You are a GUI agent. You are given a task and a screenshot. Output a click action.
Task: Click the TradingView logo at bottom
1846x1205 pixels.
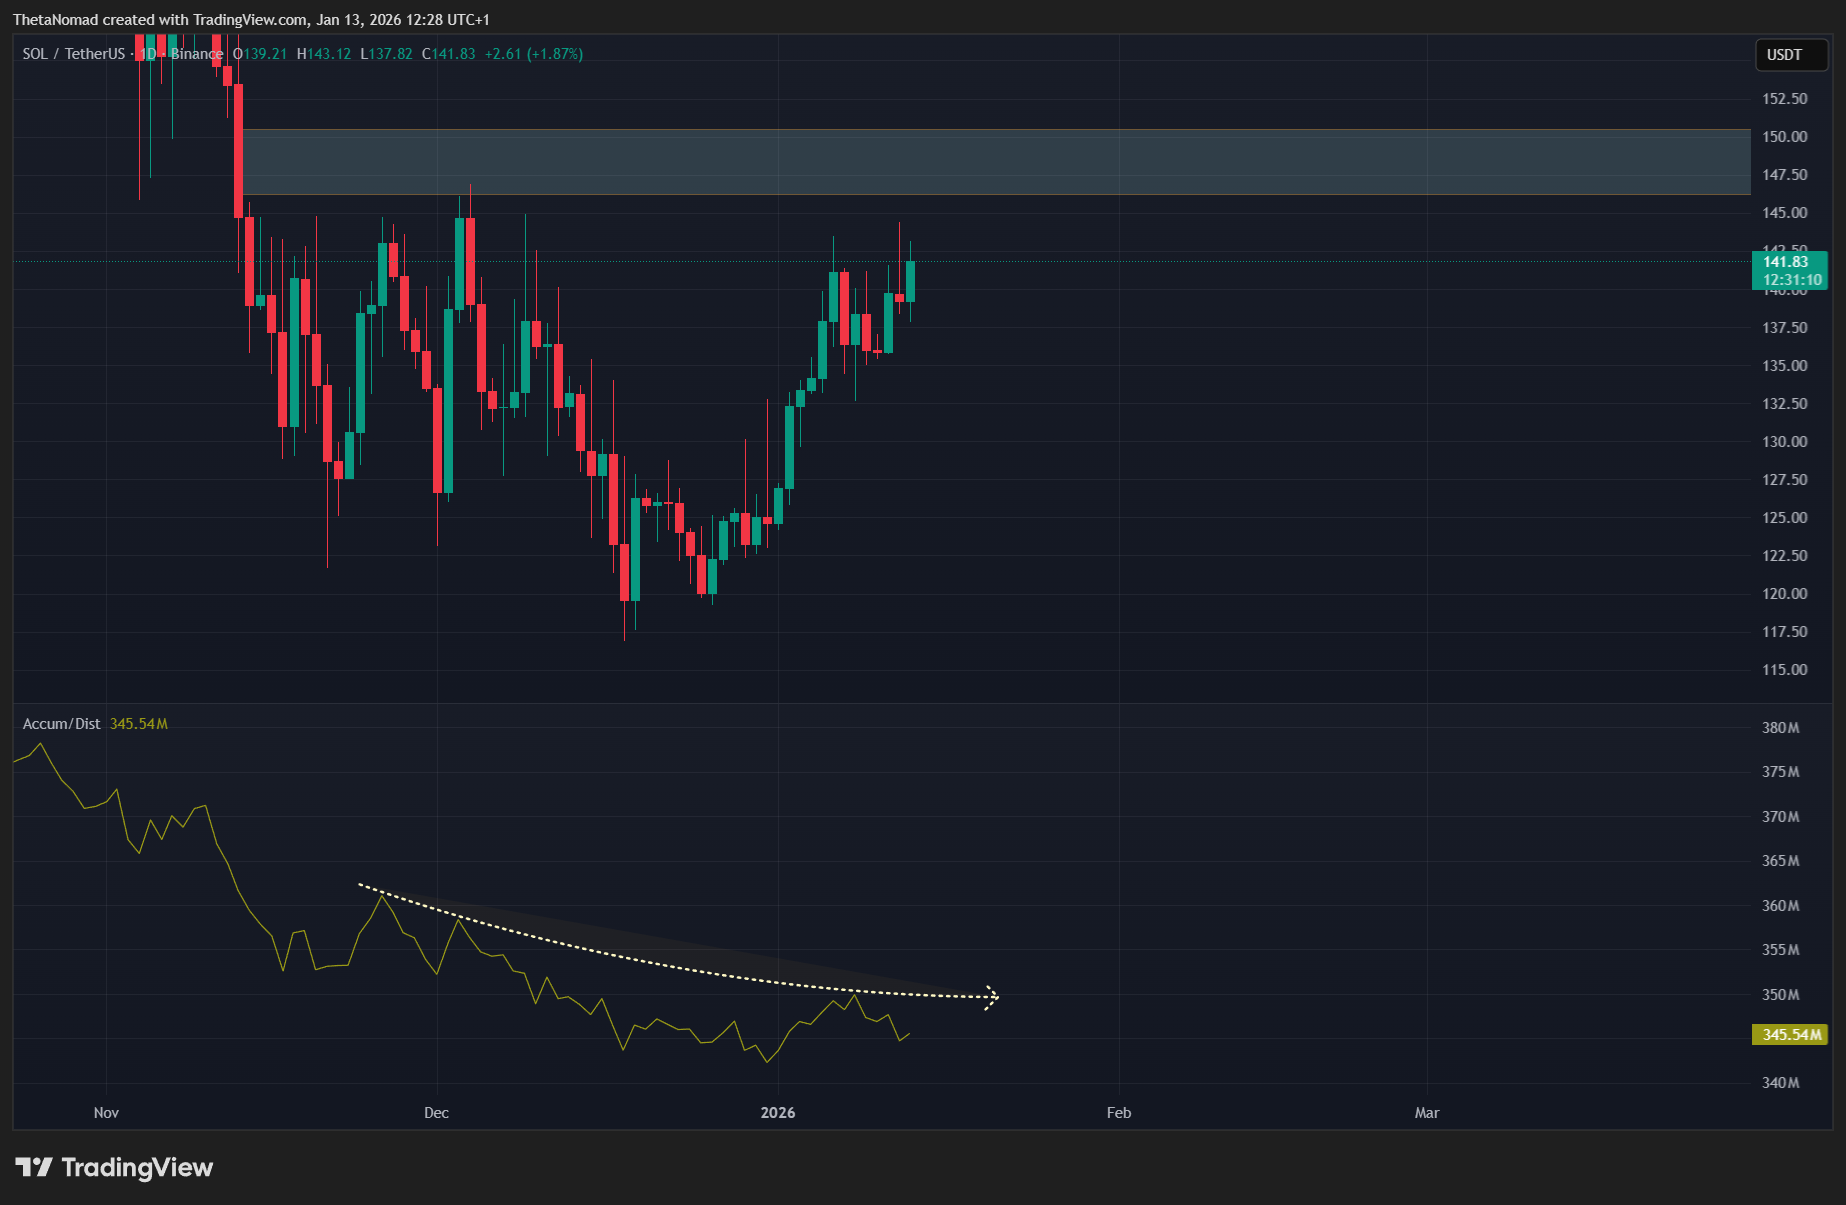tap(114, 1167)
